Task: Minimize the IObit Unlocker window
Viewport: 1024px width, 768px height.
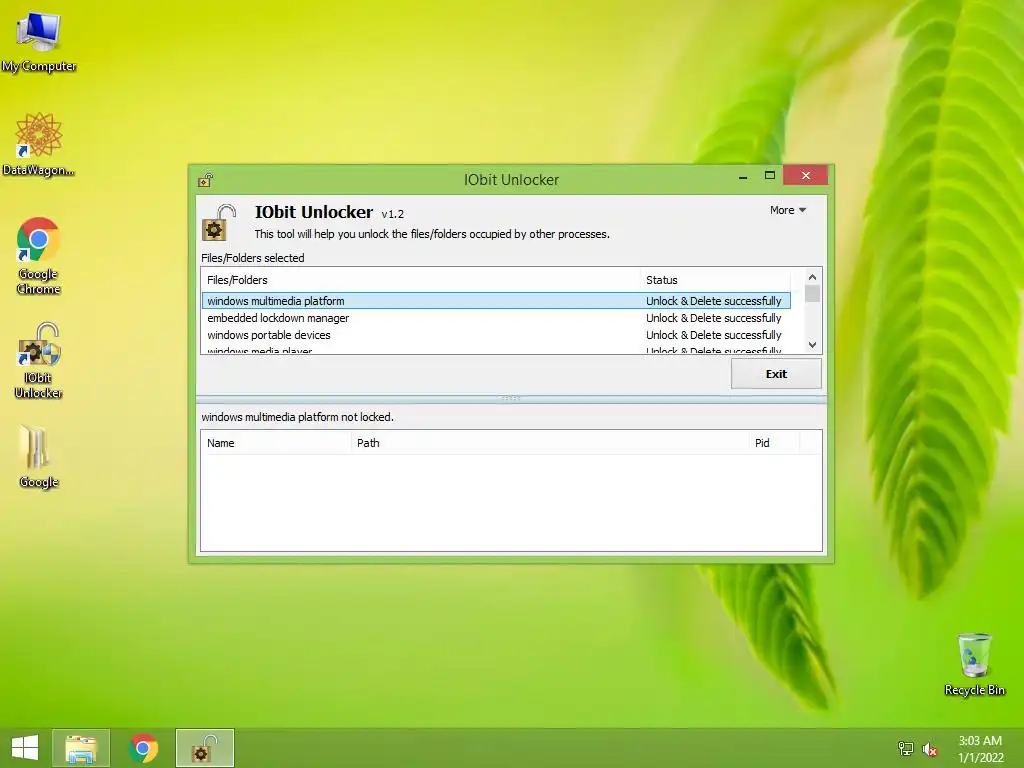Action: [x=743, y=176]
